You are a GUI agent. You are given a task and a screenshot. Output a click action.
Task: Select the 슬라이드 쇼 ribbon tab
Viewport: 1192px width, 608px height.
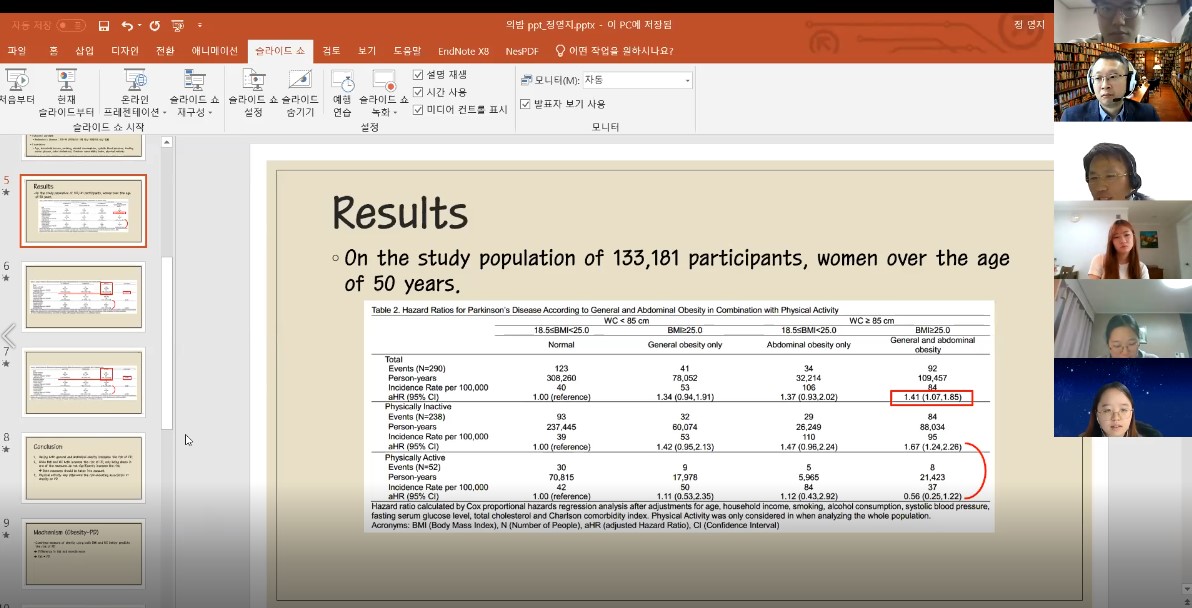(280, 51)
